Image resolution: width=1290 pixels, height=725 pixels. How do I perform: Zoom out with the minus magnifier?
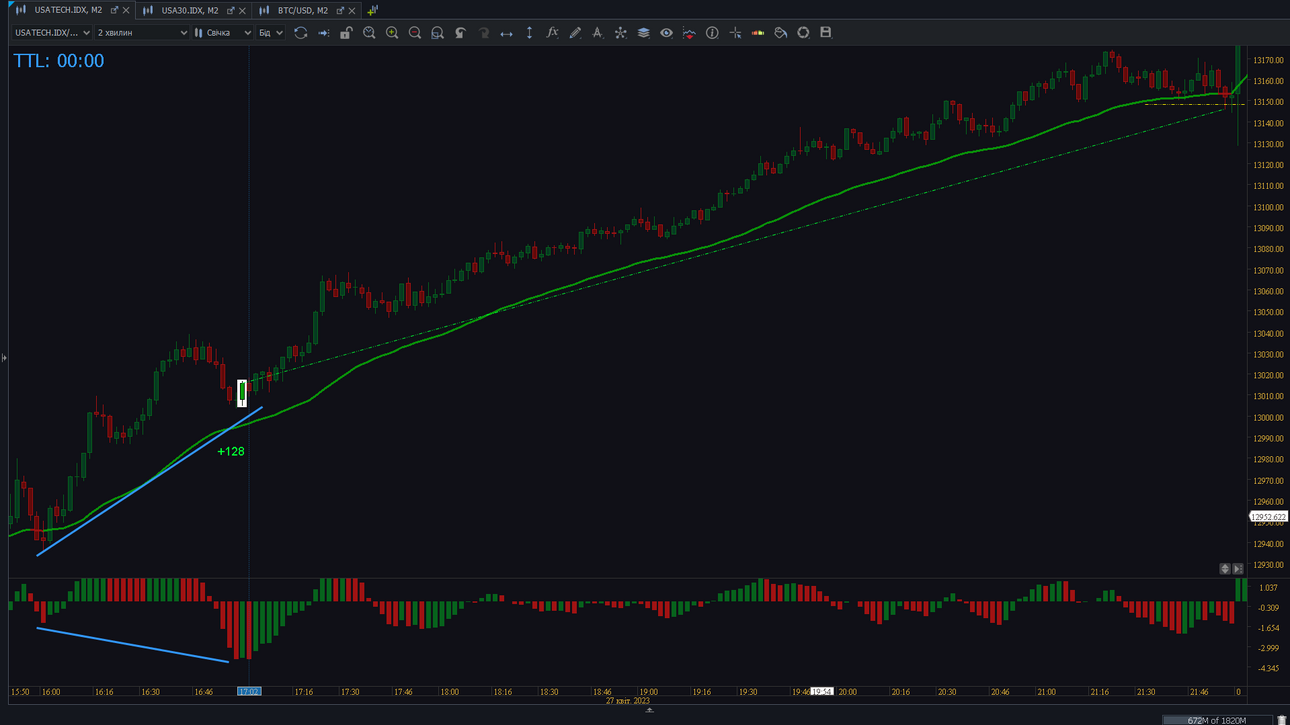point(415,33)
